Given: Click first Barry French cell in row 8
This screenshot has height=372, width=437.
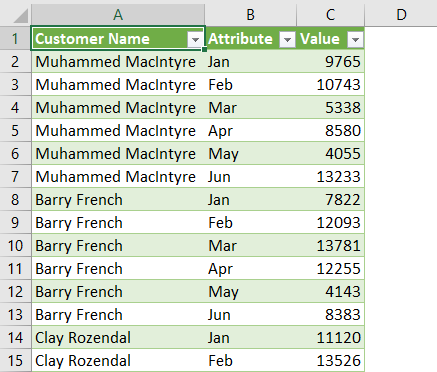Looking at the screenshot, I should point(118,200).
